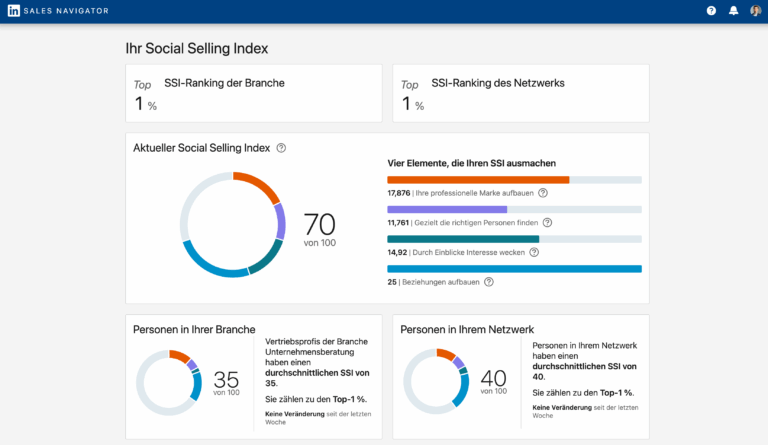768x445 pixels.
Task: Click the 40 von 100 score
Action: [493, 381]
